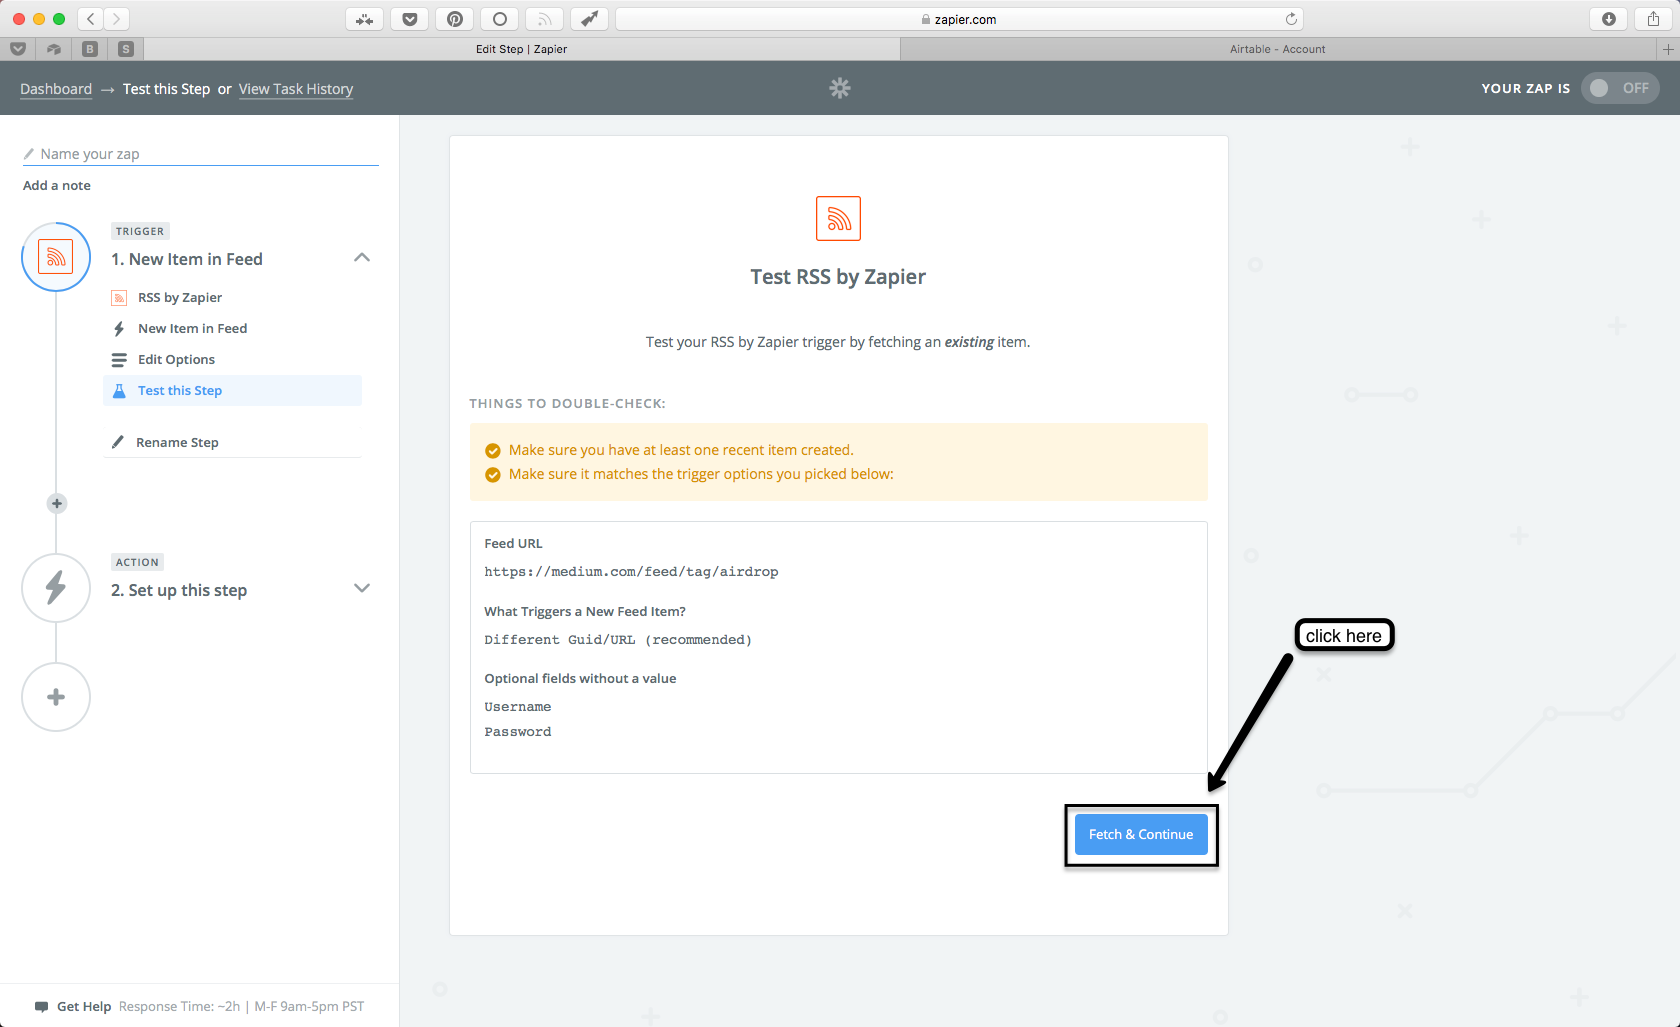This screenshot has width=1680, height=1027.
Task: Click the Pocket extension toolbar icon
Action: click(x=410, y=19)
